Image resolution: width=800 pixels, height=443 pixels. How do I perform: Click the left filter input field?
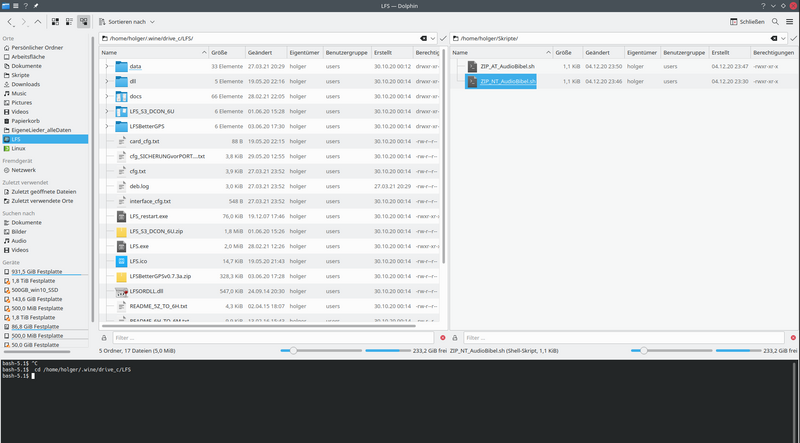[x=270, y=337]
